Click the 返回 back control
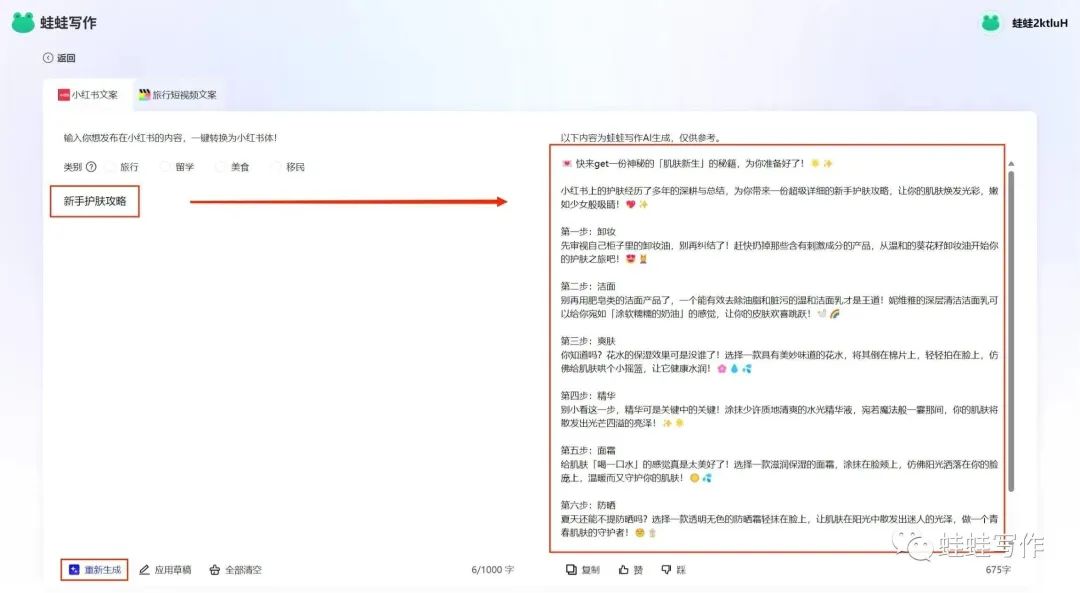The height and width of the screenshot is (593, 1080). pyautogui.click(x=60, y=58)
